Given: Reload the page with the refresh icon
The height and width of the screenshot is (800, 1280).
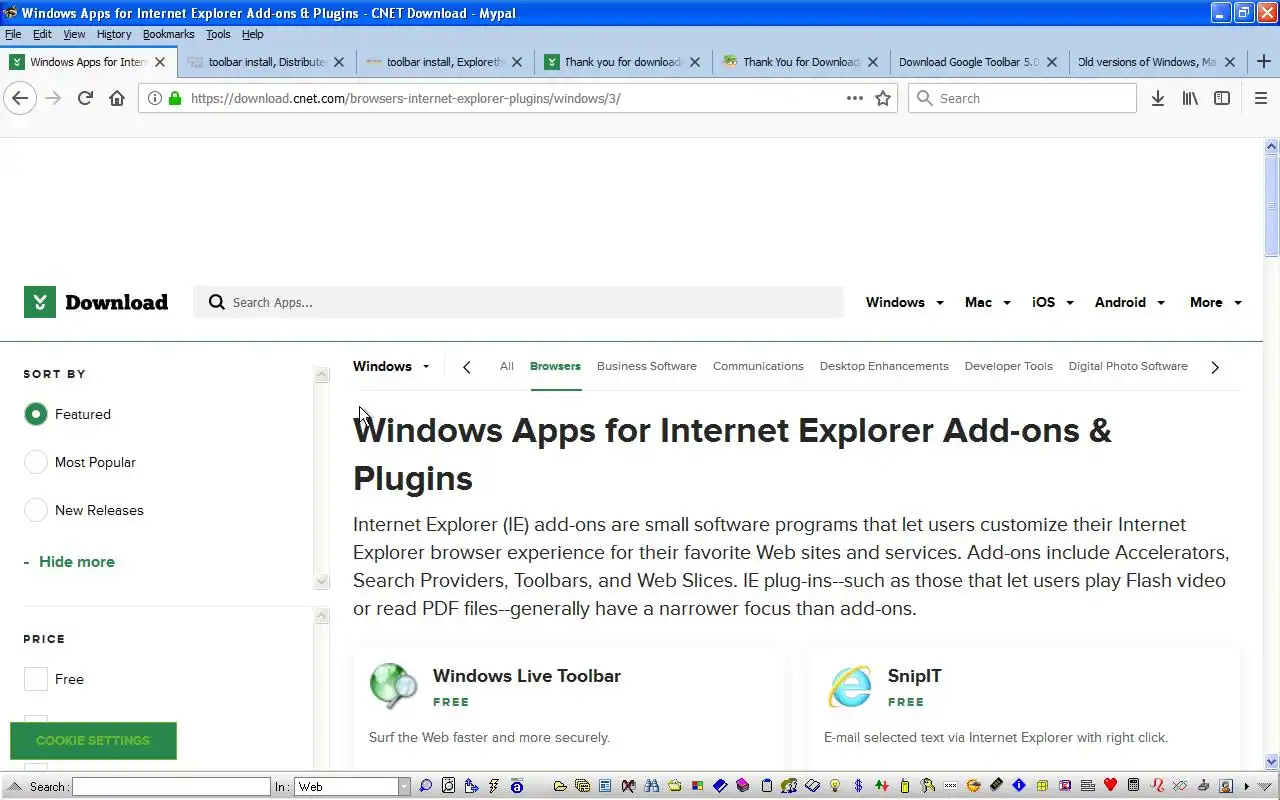Looking at the screenshot, I should click(85, 98).
